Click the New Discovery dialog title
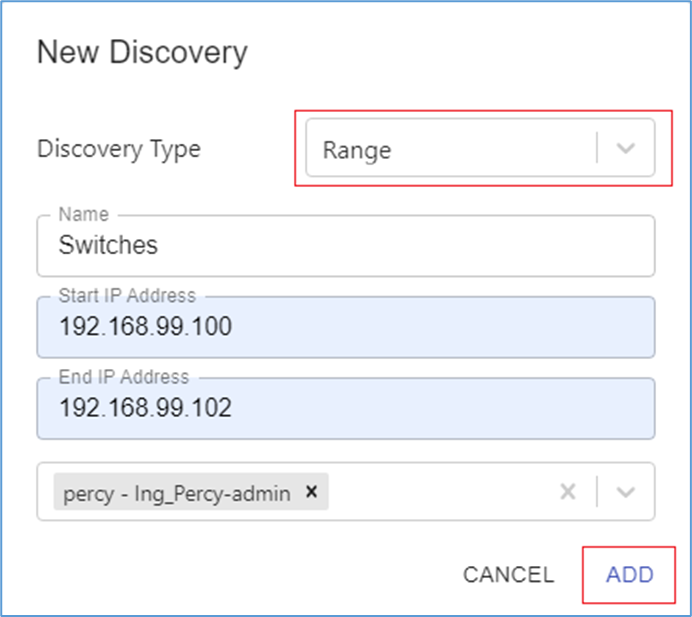 pos(141,52)
